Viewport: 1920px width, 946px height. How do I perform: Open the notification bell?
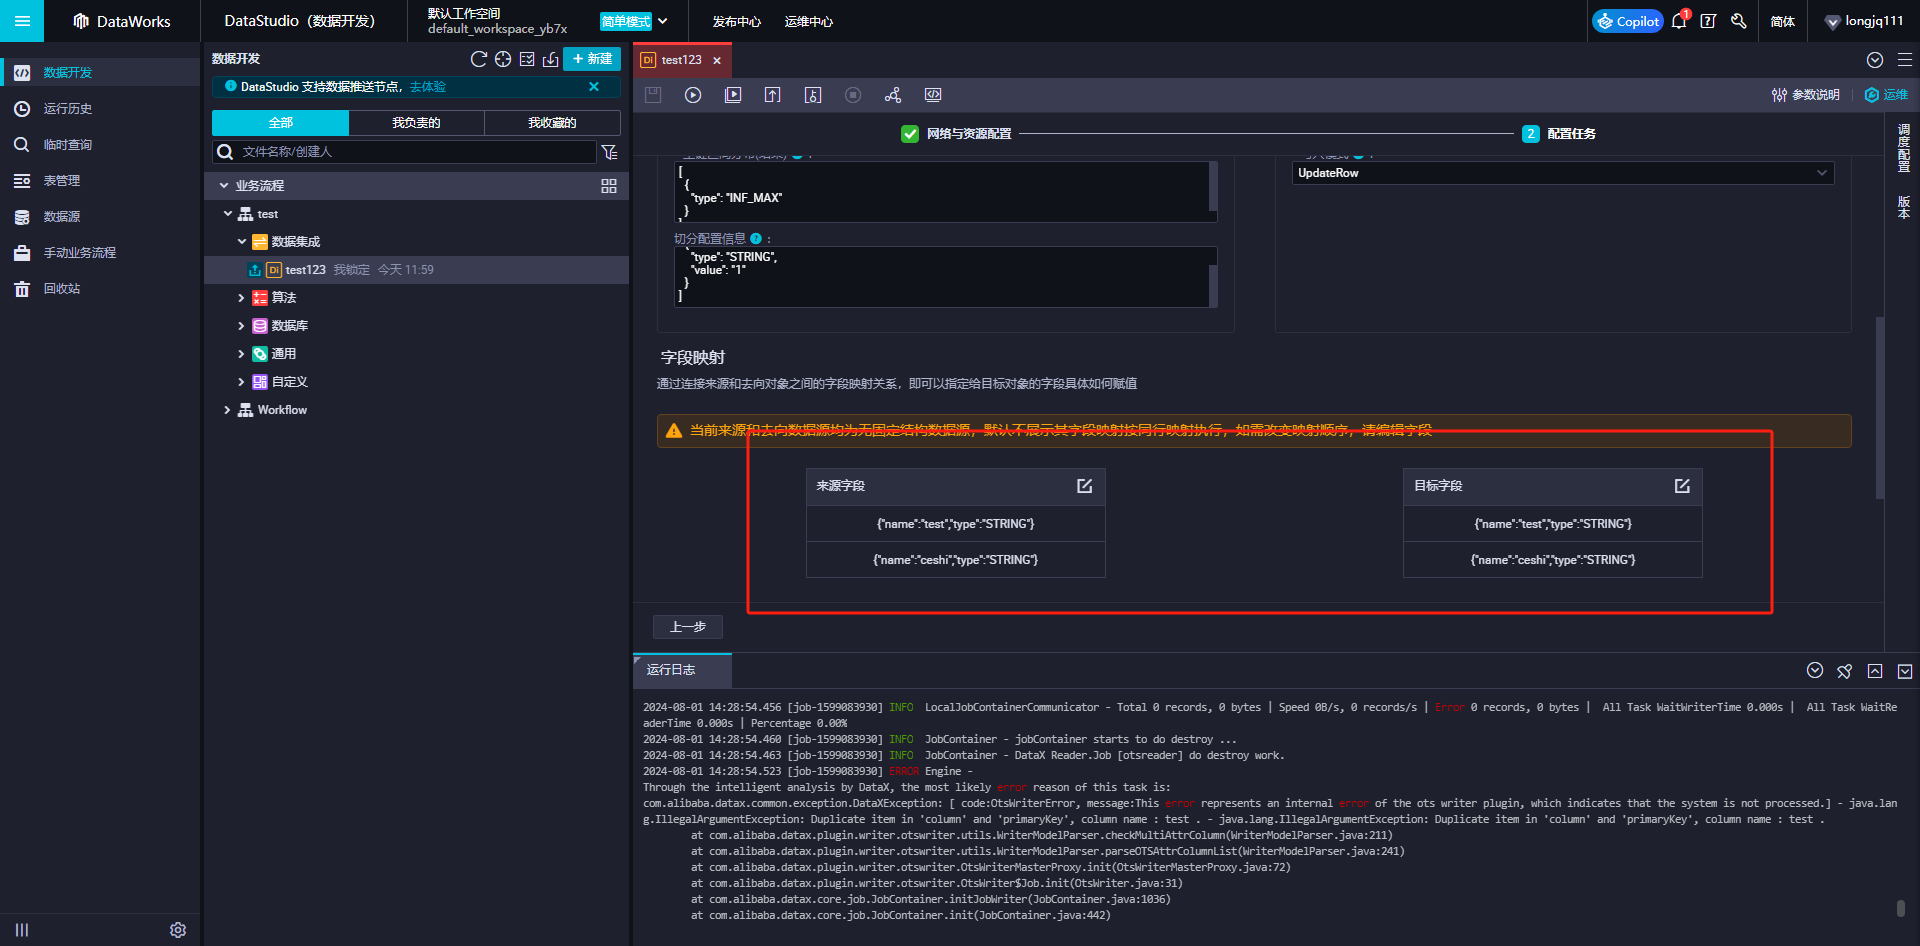tap(1679, 21)
